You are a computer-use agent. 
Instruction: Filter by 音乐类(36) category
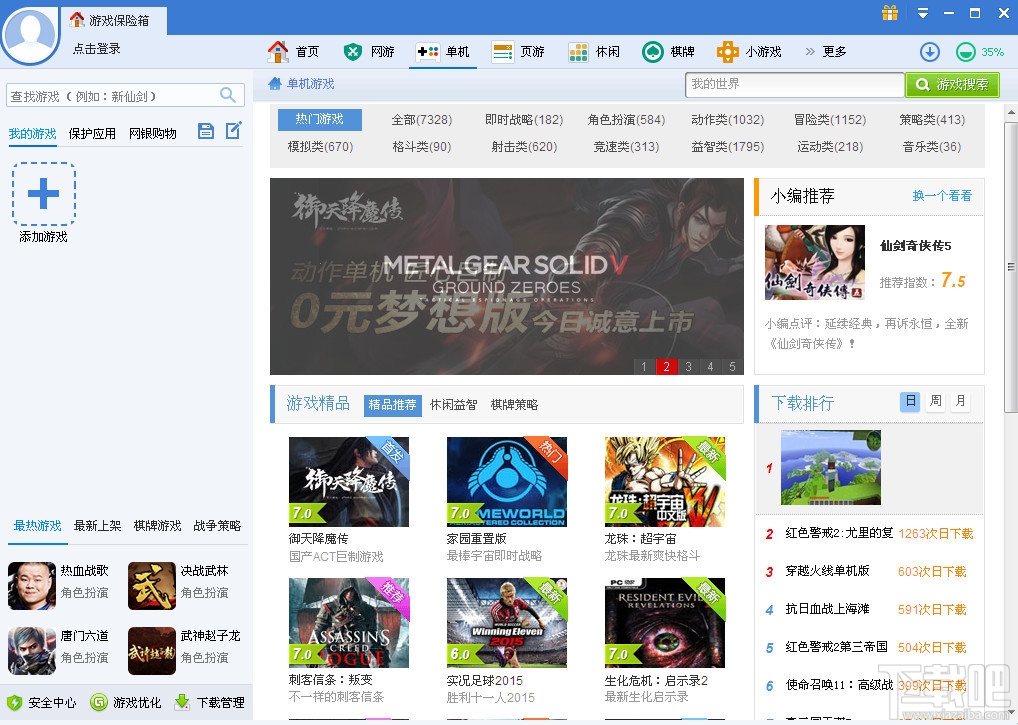click(932, 147)
